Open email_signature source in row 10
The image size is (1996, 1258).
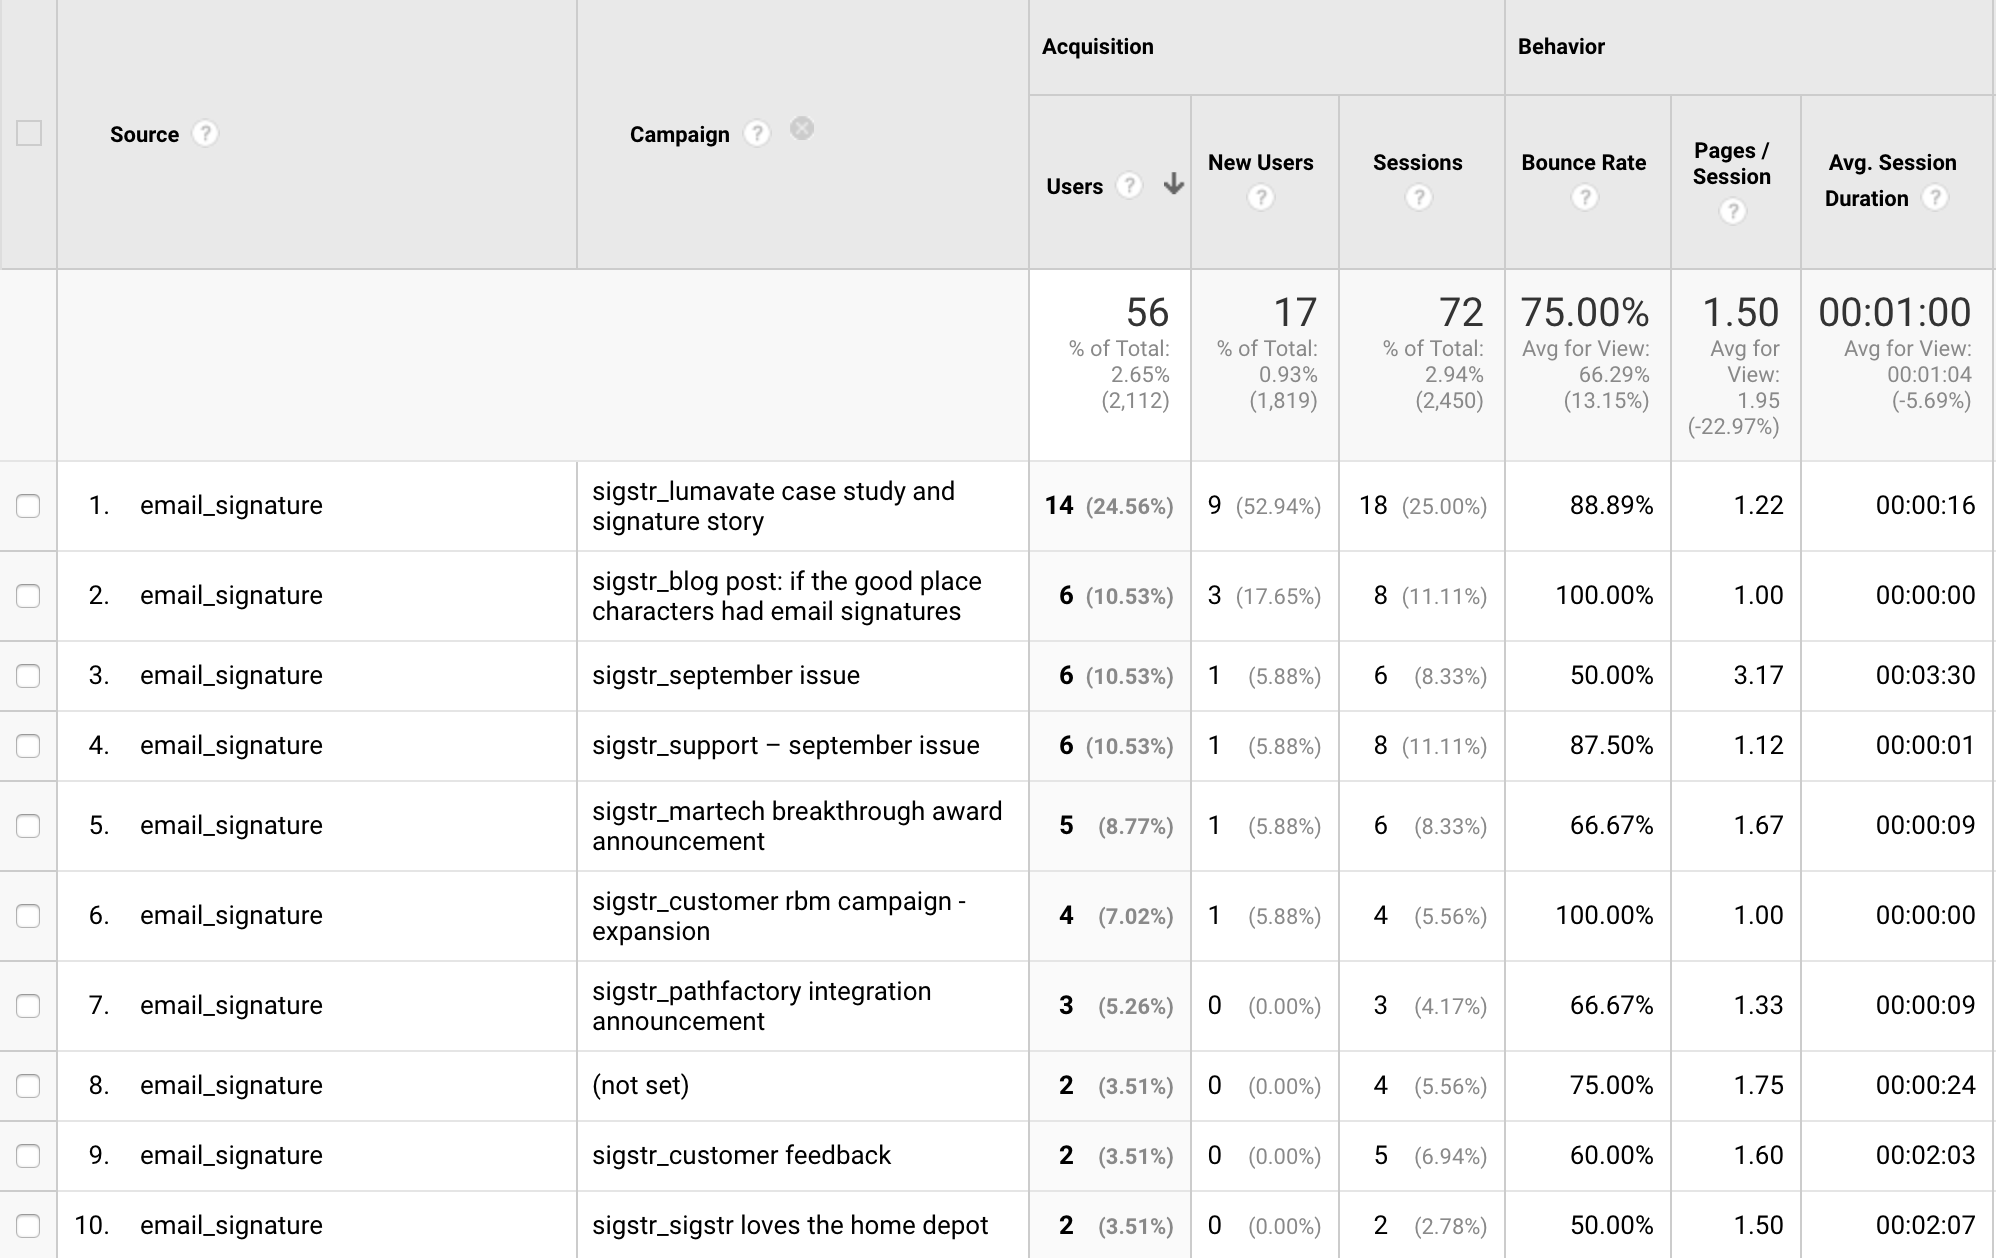coord(231,1225)
